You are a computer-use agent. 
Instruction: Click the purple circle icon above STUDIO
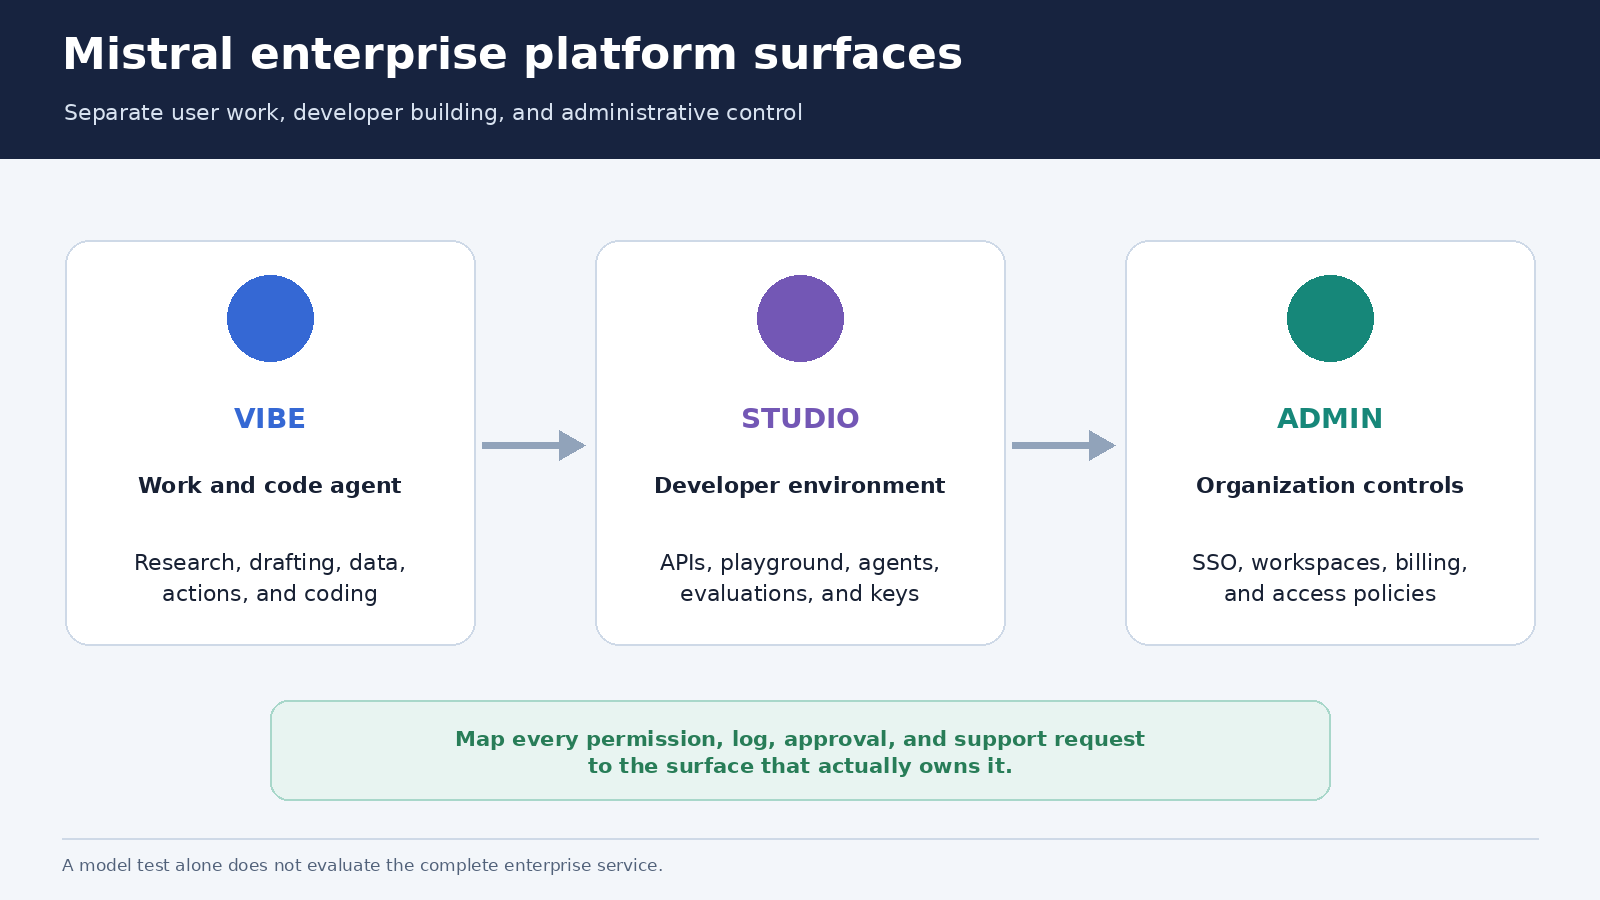pos(800,318)
